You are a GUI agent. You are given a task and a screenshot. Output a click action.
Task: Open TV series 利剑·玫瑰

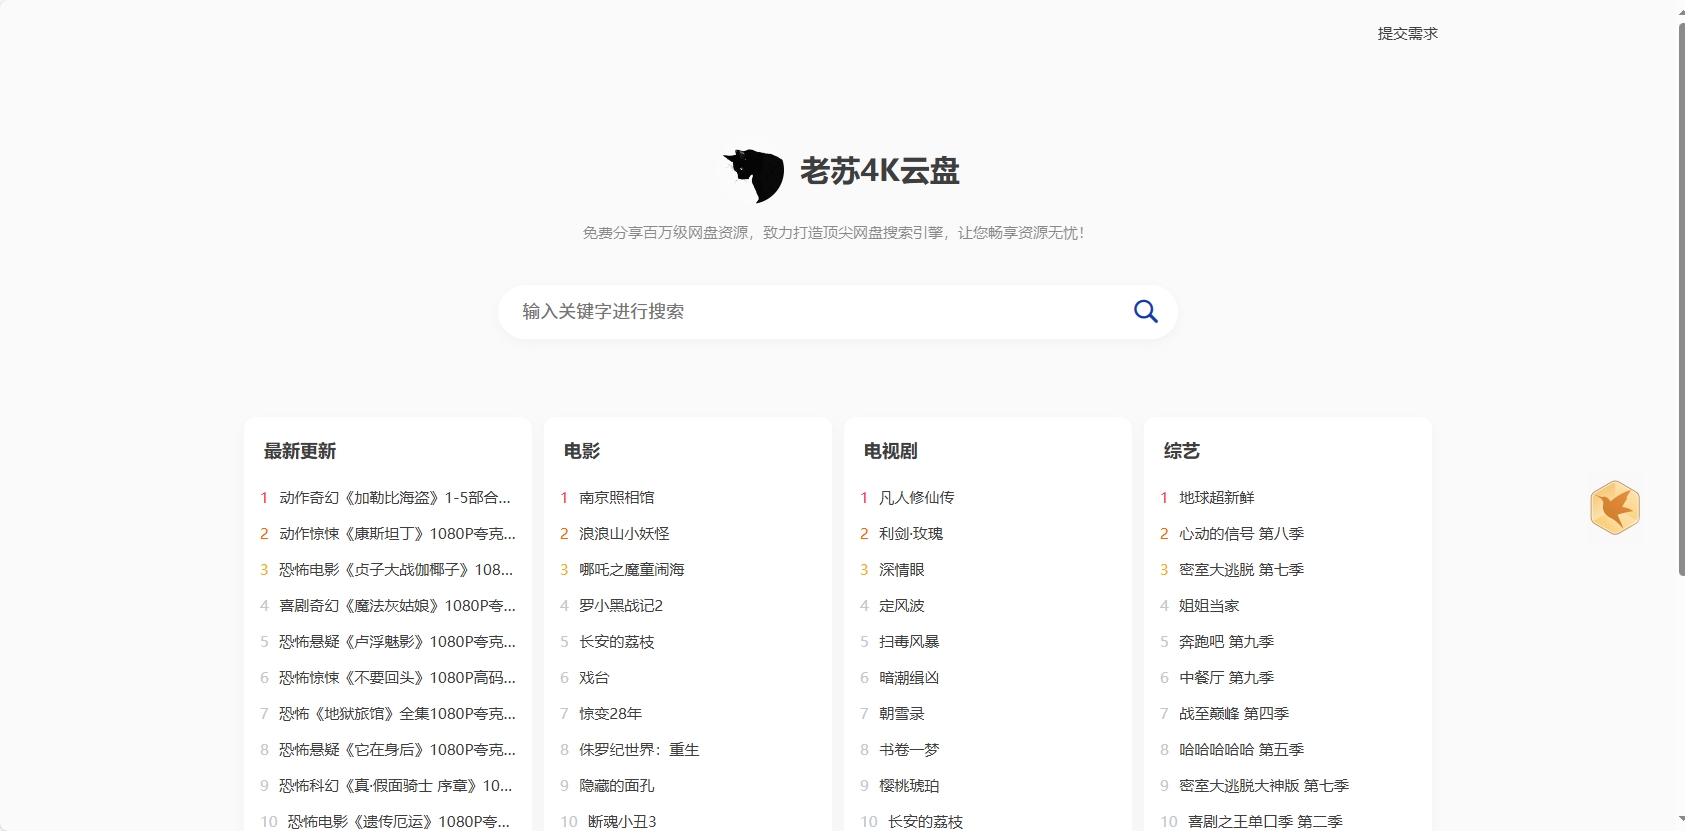(911, 533)
